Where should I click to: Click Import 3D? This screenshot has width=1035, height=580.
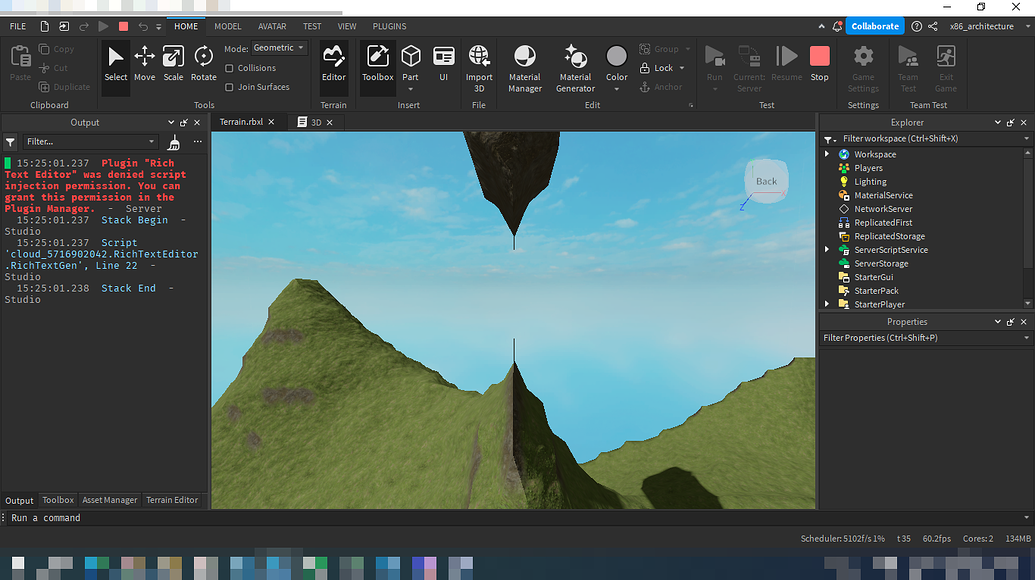[x=479, y=69]
